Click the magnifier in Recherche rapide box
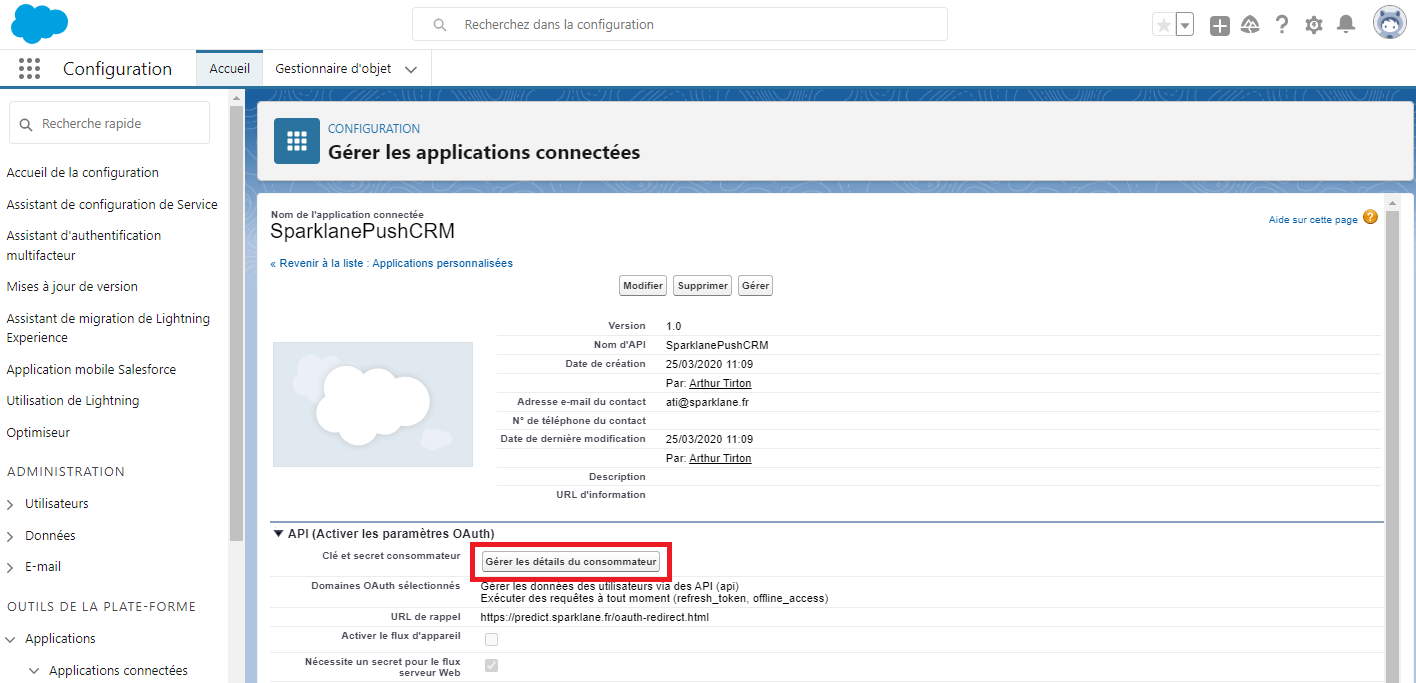Viewport: 1416px width, 683px height. (27, 124)
